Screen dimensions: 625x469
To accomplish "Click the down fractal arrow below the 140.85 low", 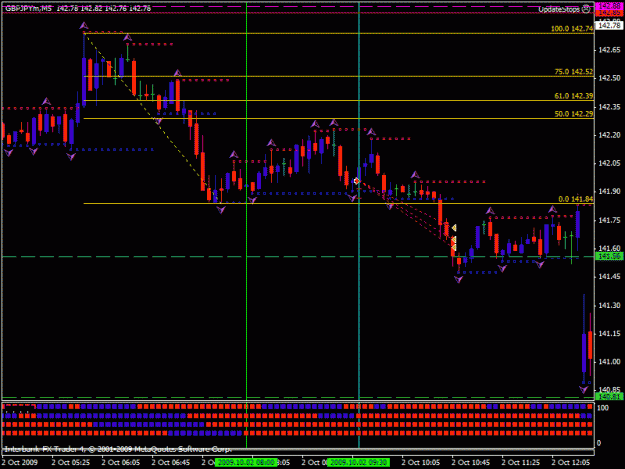I will (x=583, y=390).
